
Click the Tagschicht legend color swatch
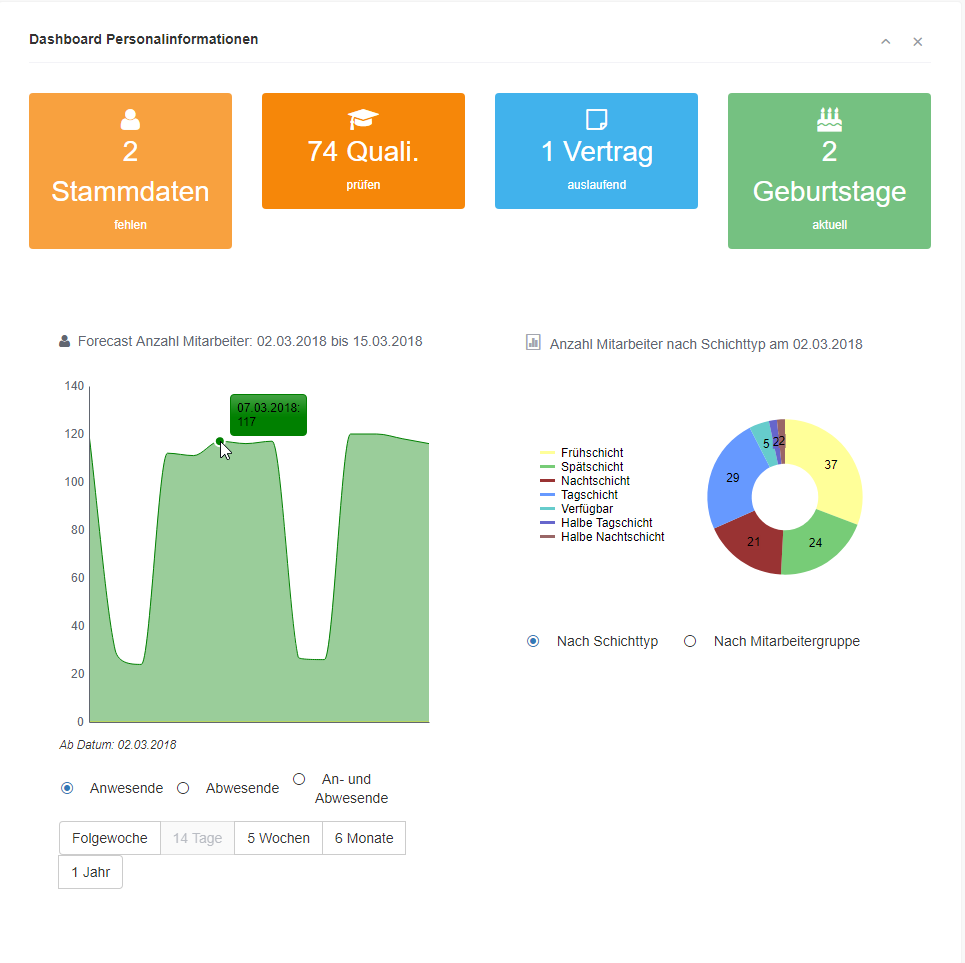547,495
